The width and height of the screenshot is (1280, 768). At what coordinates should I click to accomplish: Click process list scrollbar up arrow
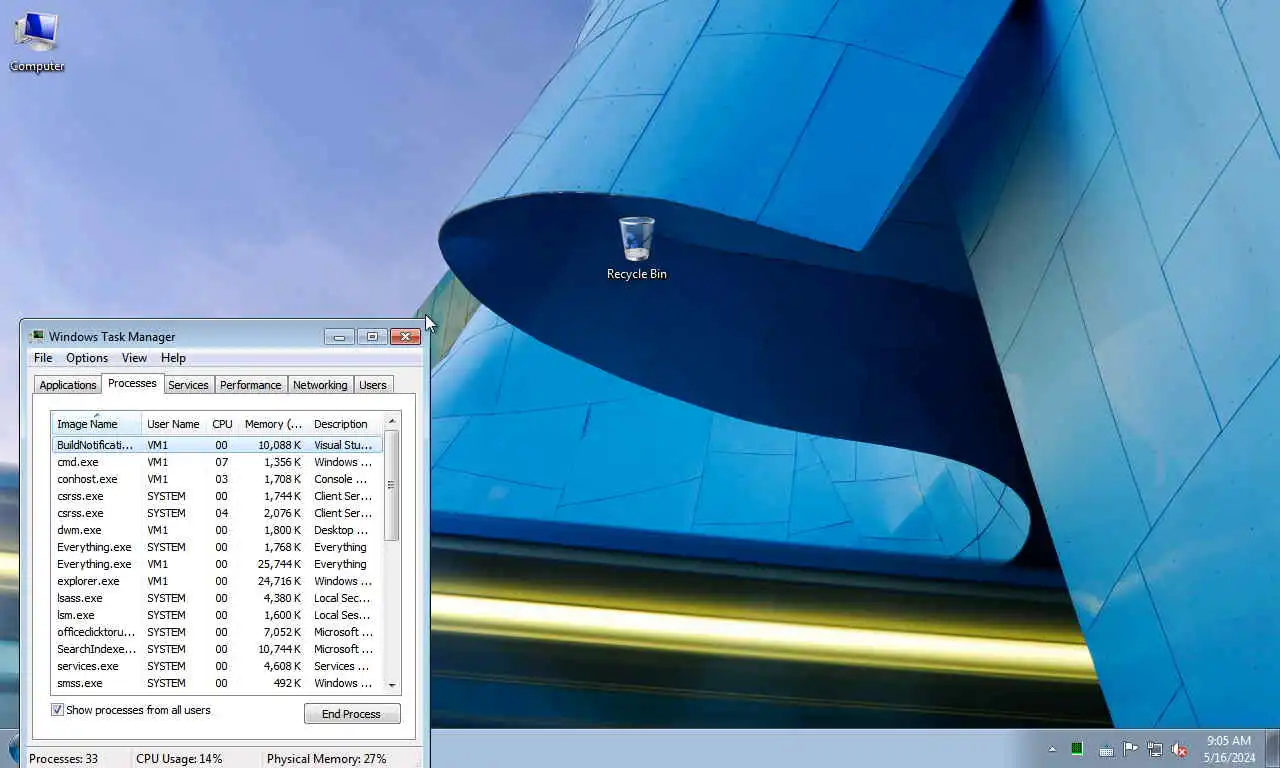[x=392, y=421]
